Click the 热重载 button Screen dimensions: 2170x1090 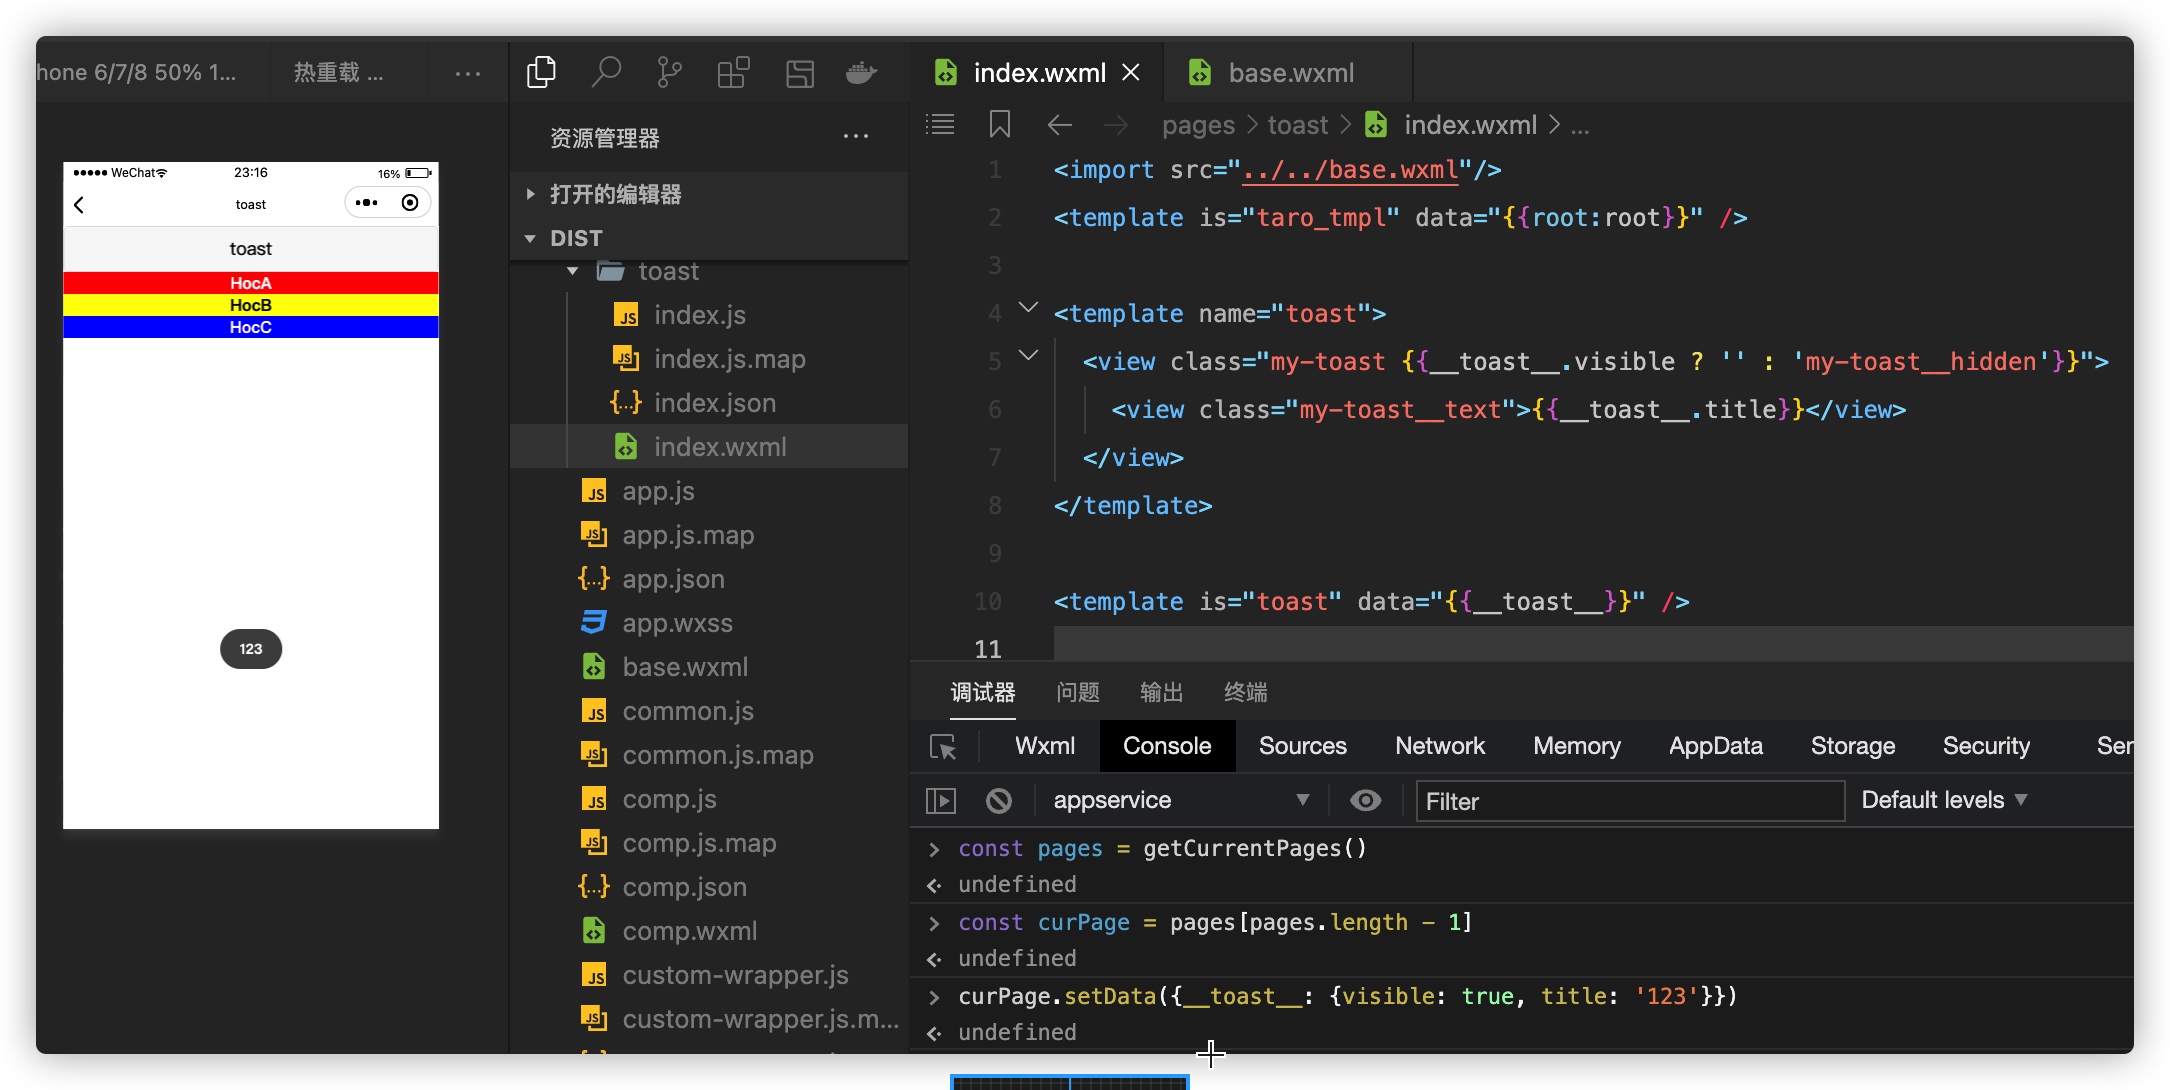click(x=338, y=72)
